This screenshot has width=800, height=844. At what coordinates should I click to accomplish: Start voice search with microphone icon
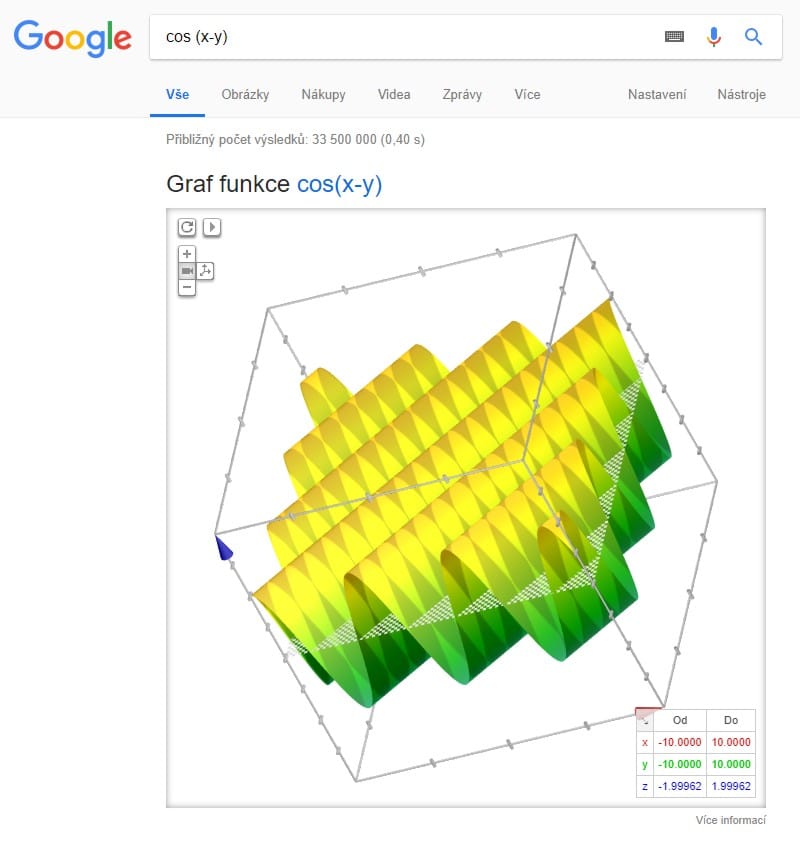coord(713,37)
